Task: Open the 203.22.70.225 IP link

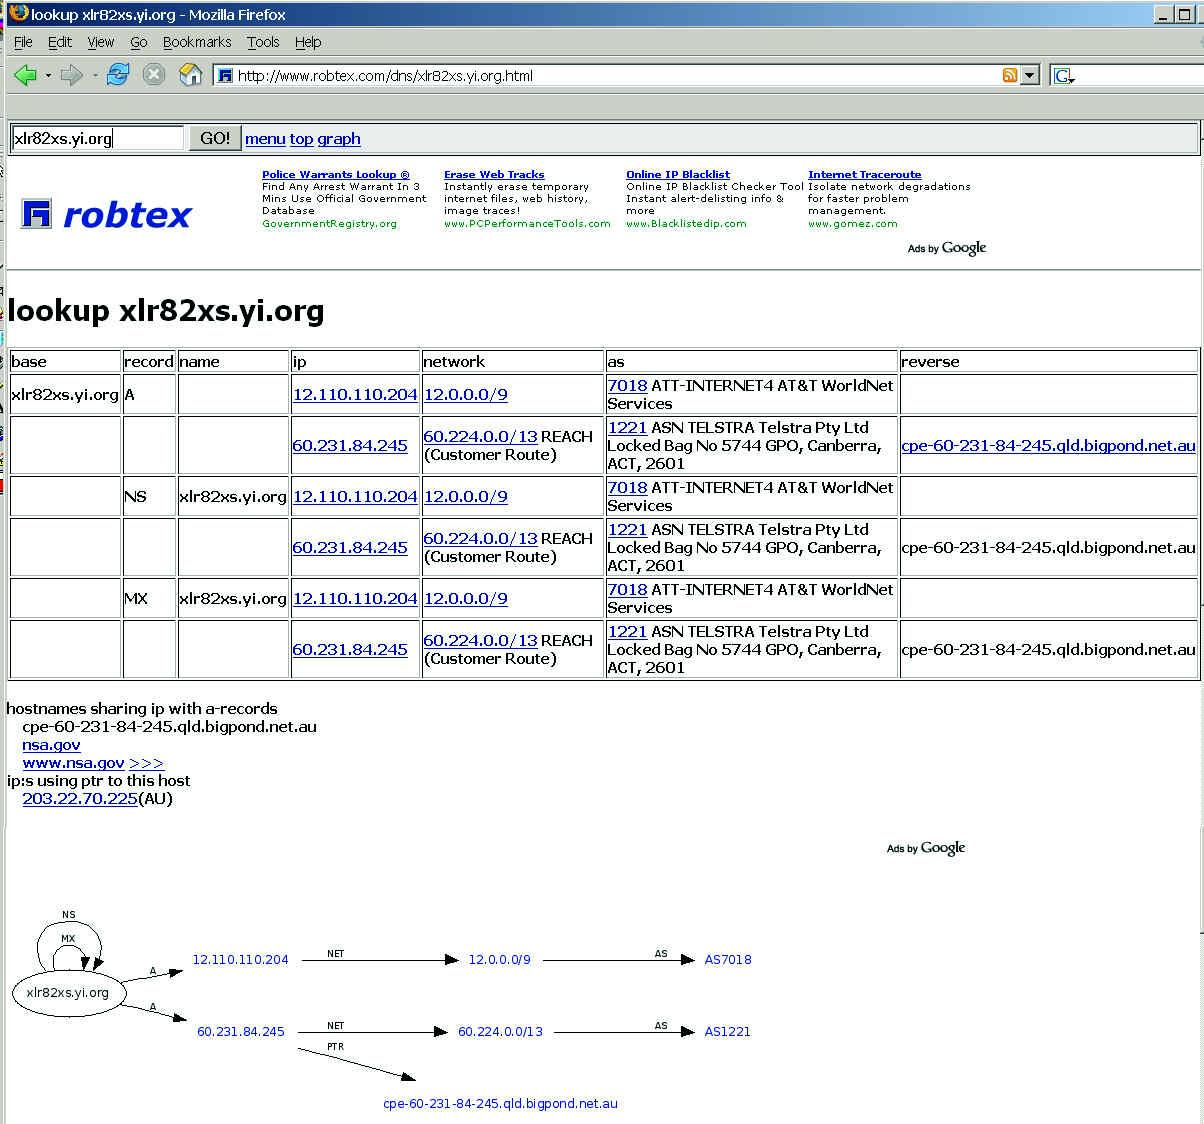Action: (x=80, y=799)
